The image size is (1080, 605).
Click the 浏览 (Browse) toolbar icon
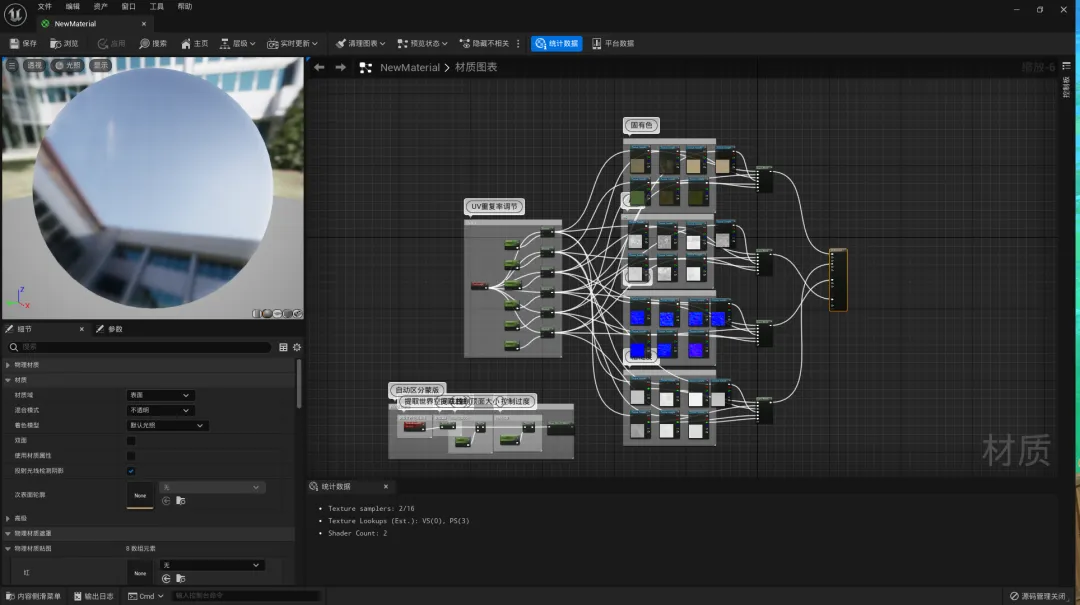pyautogui.click(x=57, y=44)
